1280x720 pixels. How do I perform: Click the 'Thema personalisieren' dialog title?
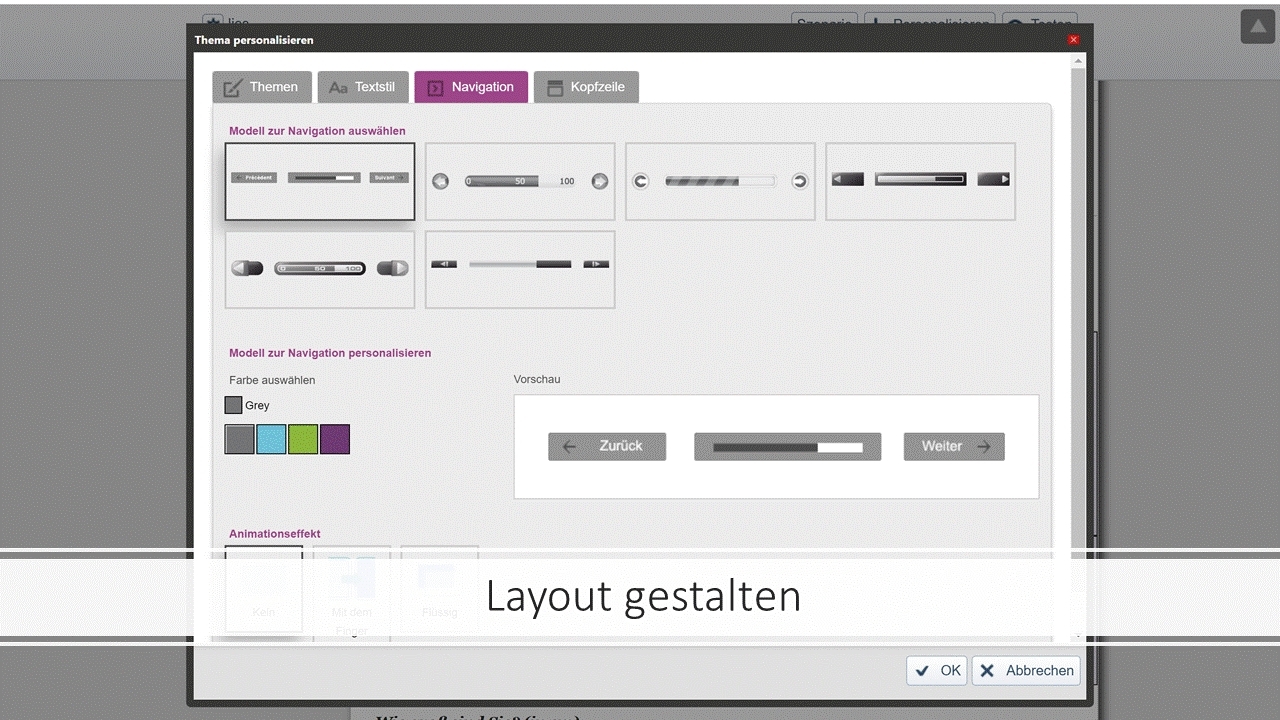tap(254, 40)
